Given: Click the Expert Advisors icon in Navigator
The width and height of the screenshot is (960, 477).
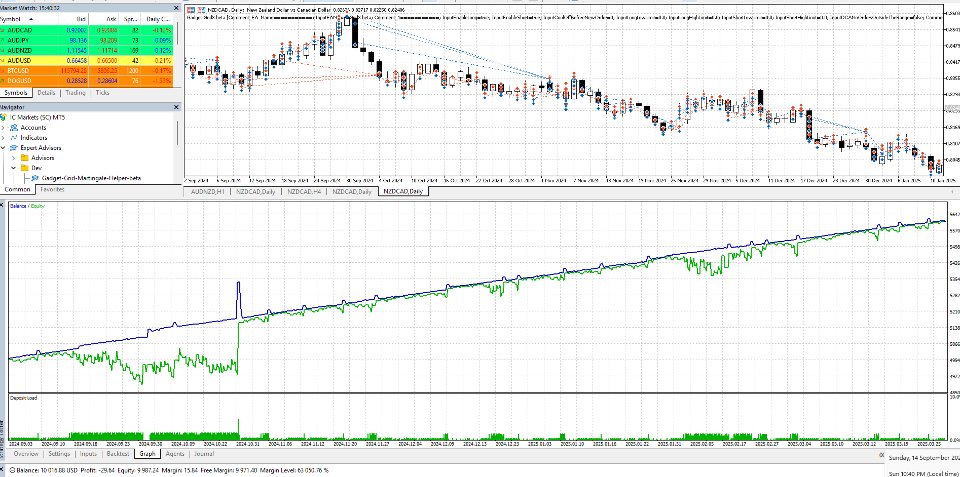Looking at the screenshot, I should click(14, 148).
